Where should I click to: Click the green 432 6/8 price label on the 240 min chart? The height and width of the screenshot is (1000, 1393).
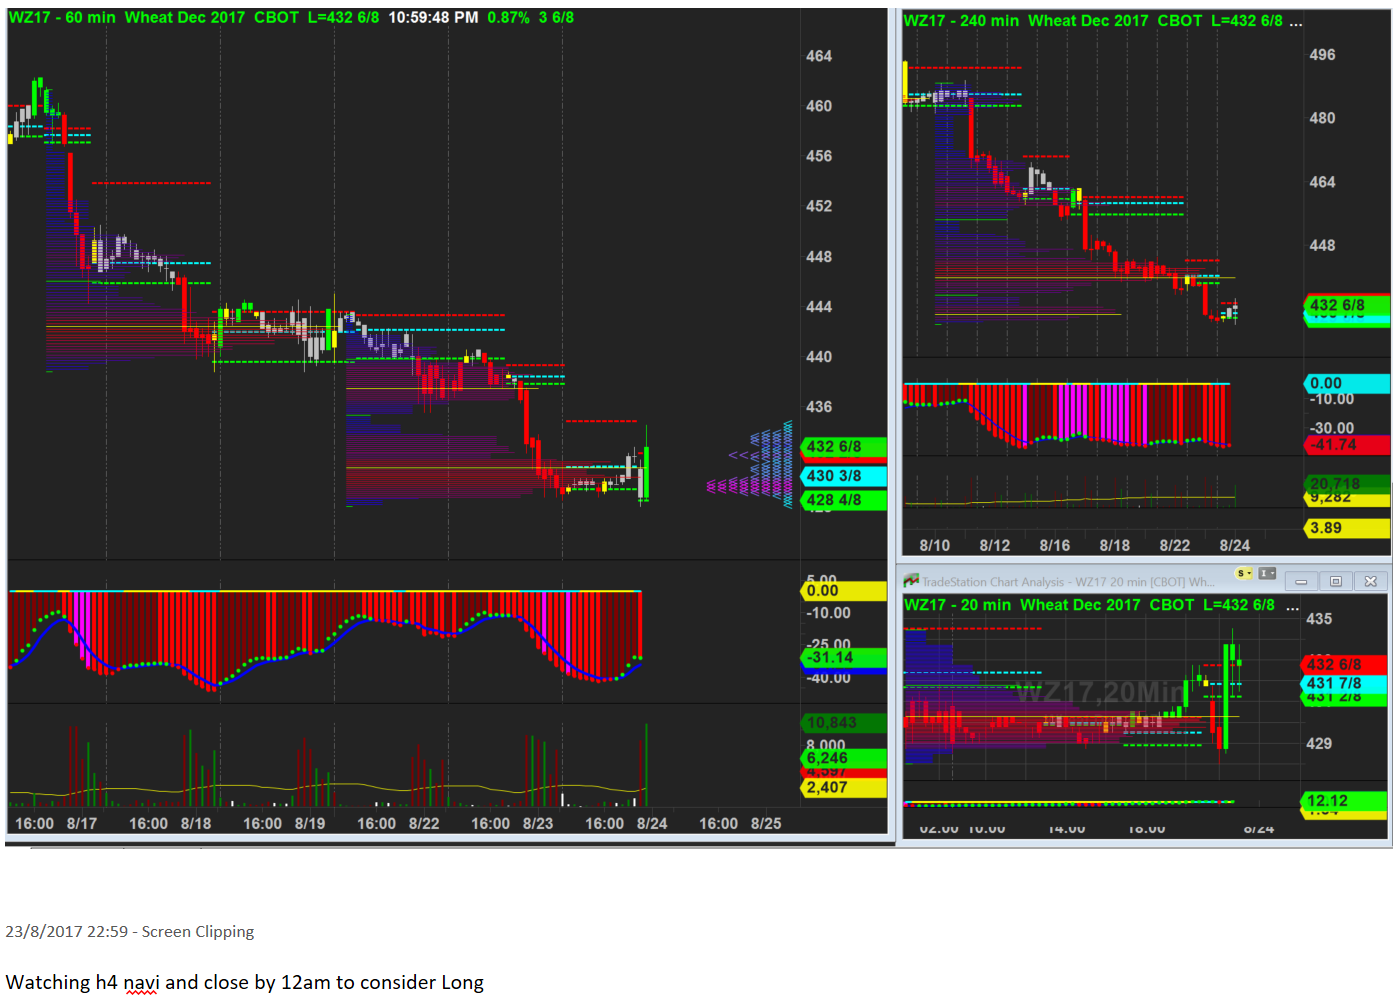click(1347, 305)
